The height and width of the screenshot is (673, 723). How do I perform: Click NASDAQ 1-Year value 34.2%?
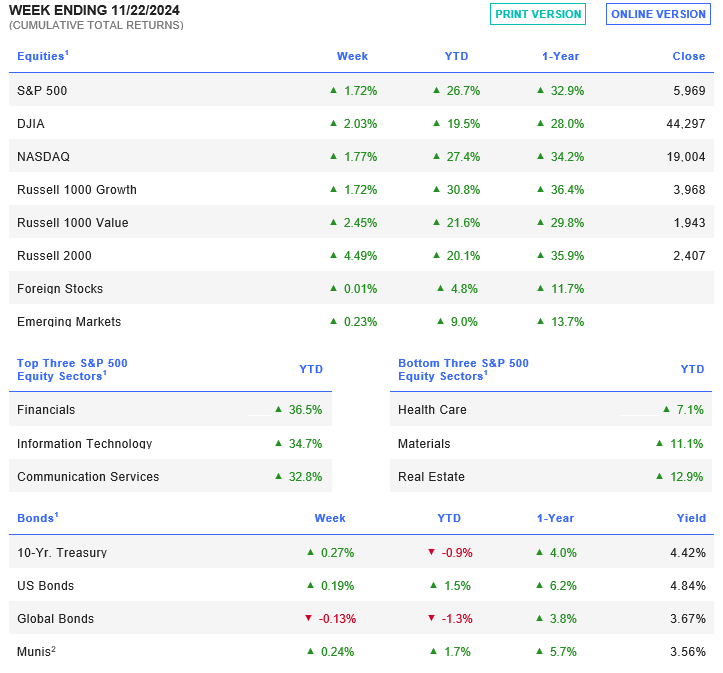(x=567, y=157)
